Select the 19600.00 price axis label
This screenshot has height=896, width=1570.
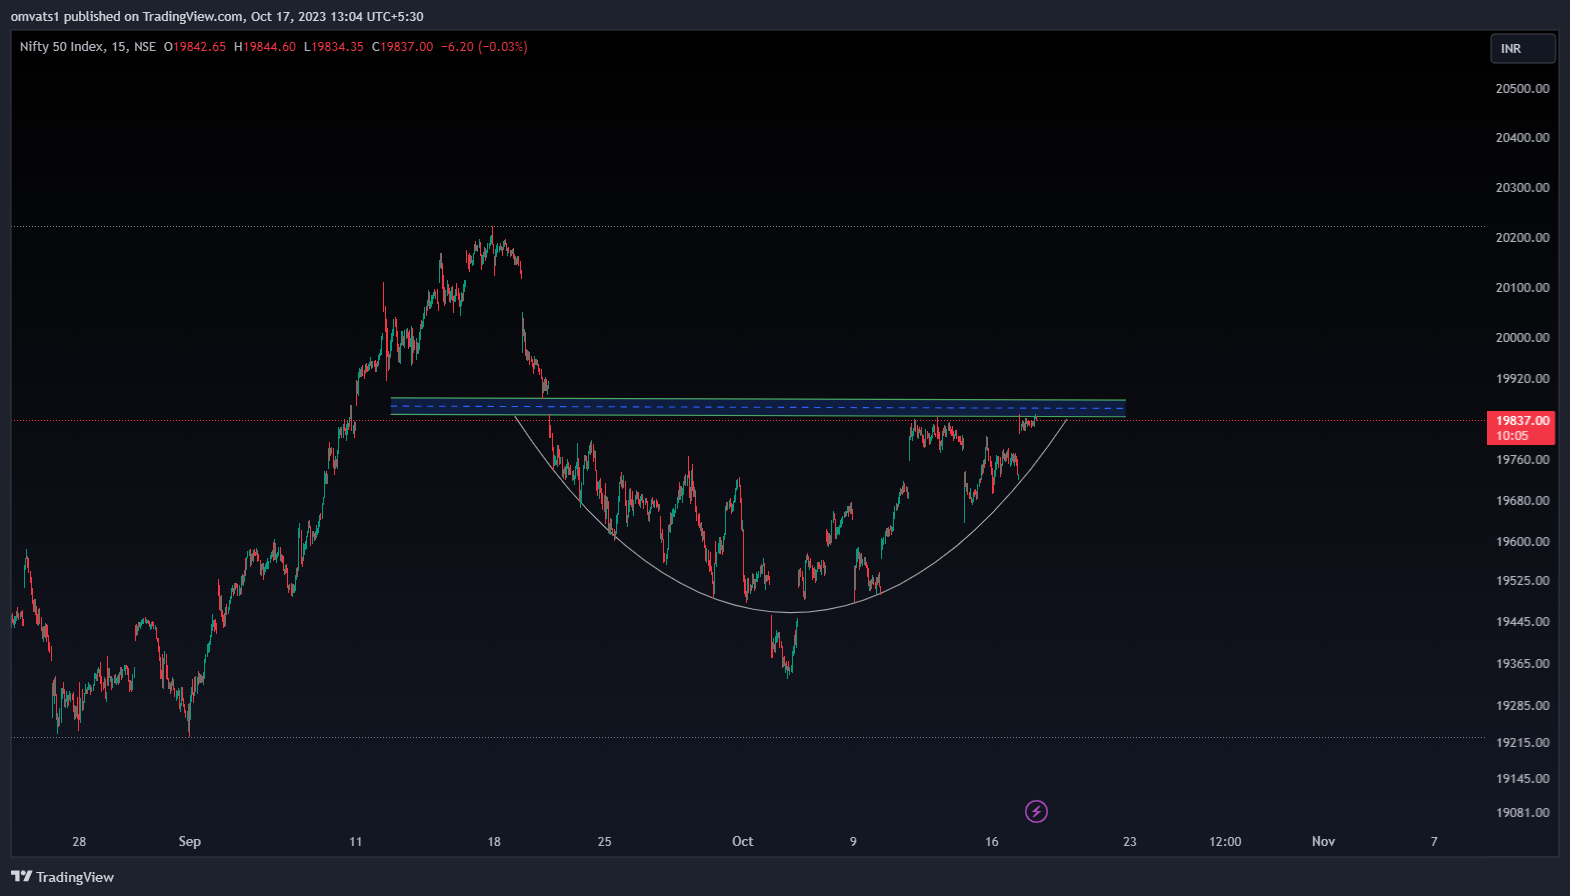[1522, 541]
